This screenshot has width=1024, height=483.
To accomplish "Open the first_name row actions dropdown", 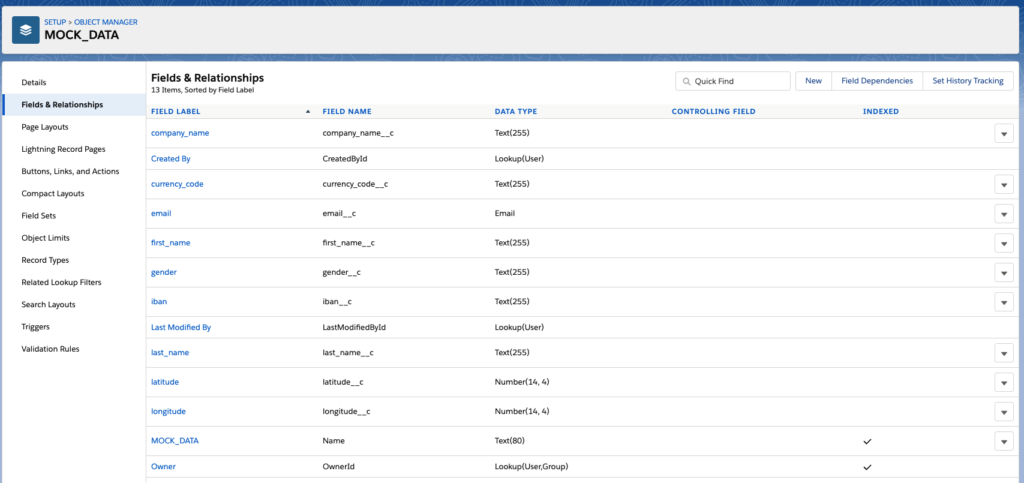I will click(1004, 243).
